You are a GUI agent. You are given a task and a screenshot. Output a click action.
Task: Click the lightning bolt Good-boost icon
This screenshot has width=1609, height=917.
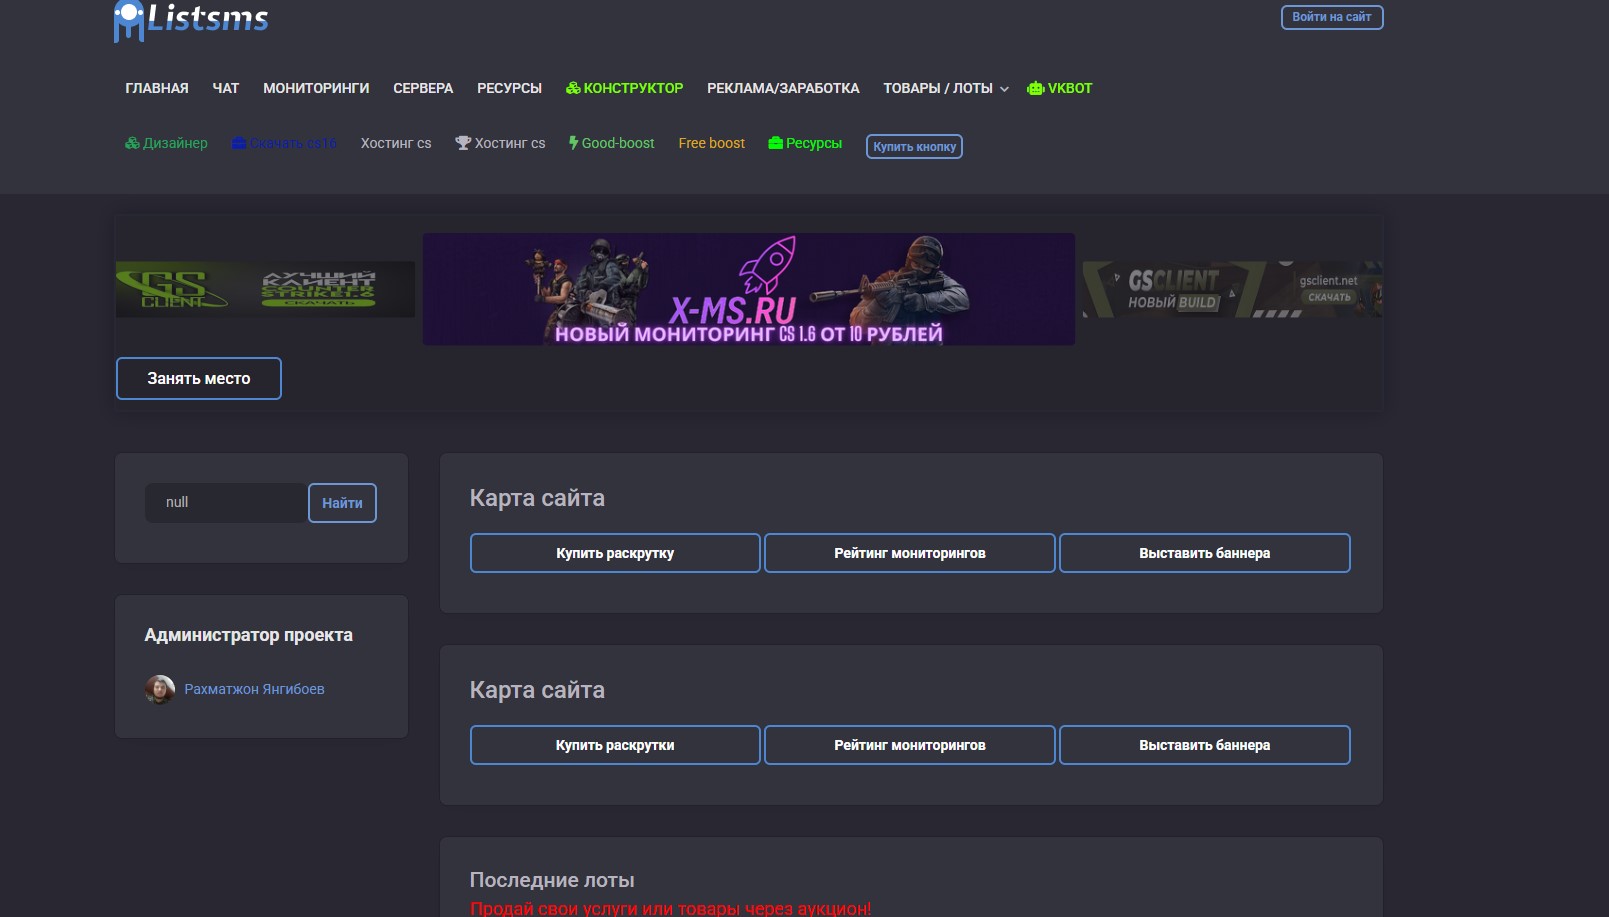pos(574,143)
